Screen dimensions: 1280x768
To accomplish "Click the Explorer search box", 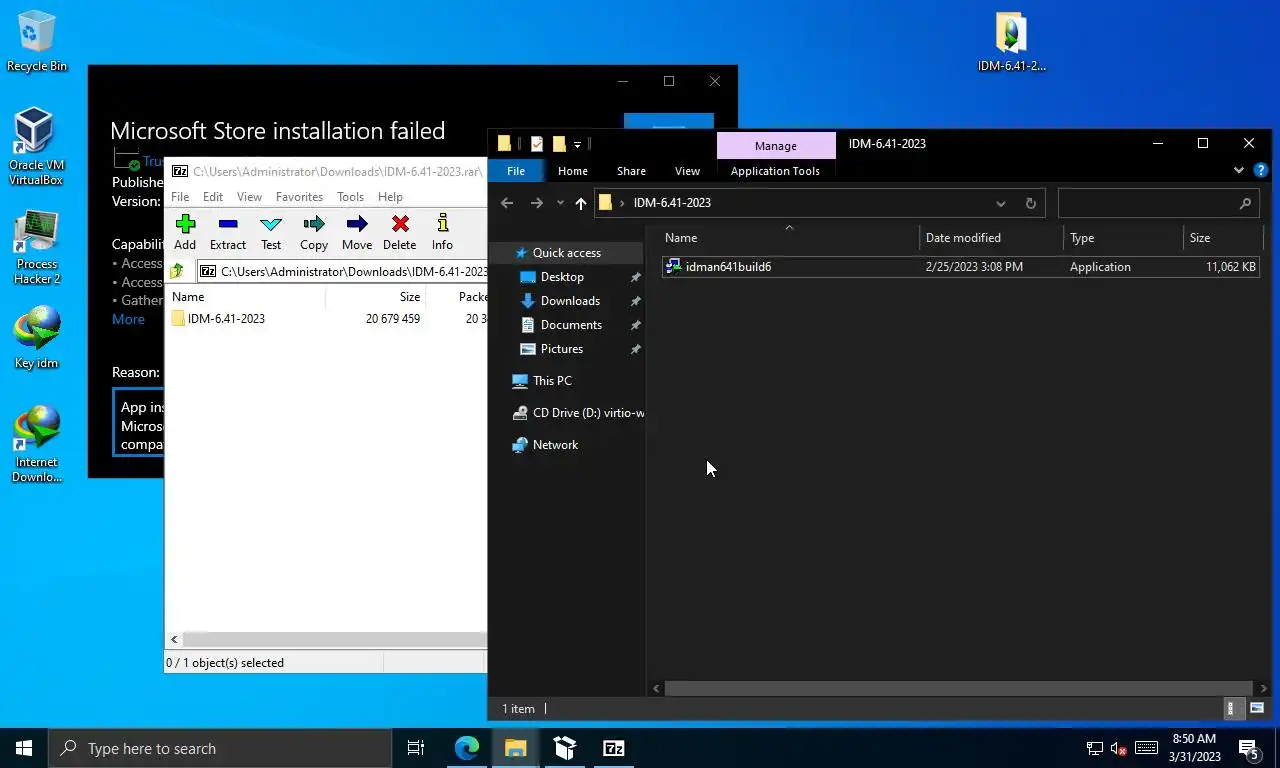I will 1157,203.
